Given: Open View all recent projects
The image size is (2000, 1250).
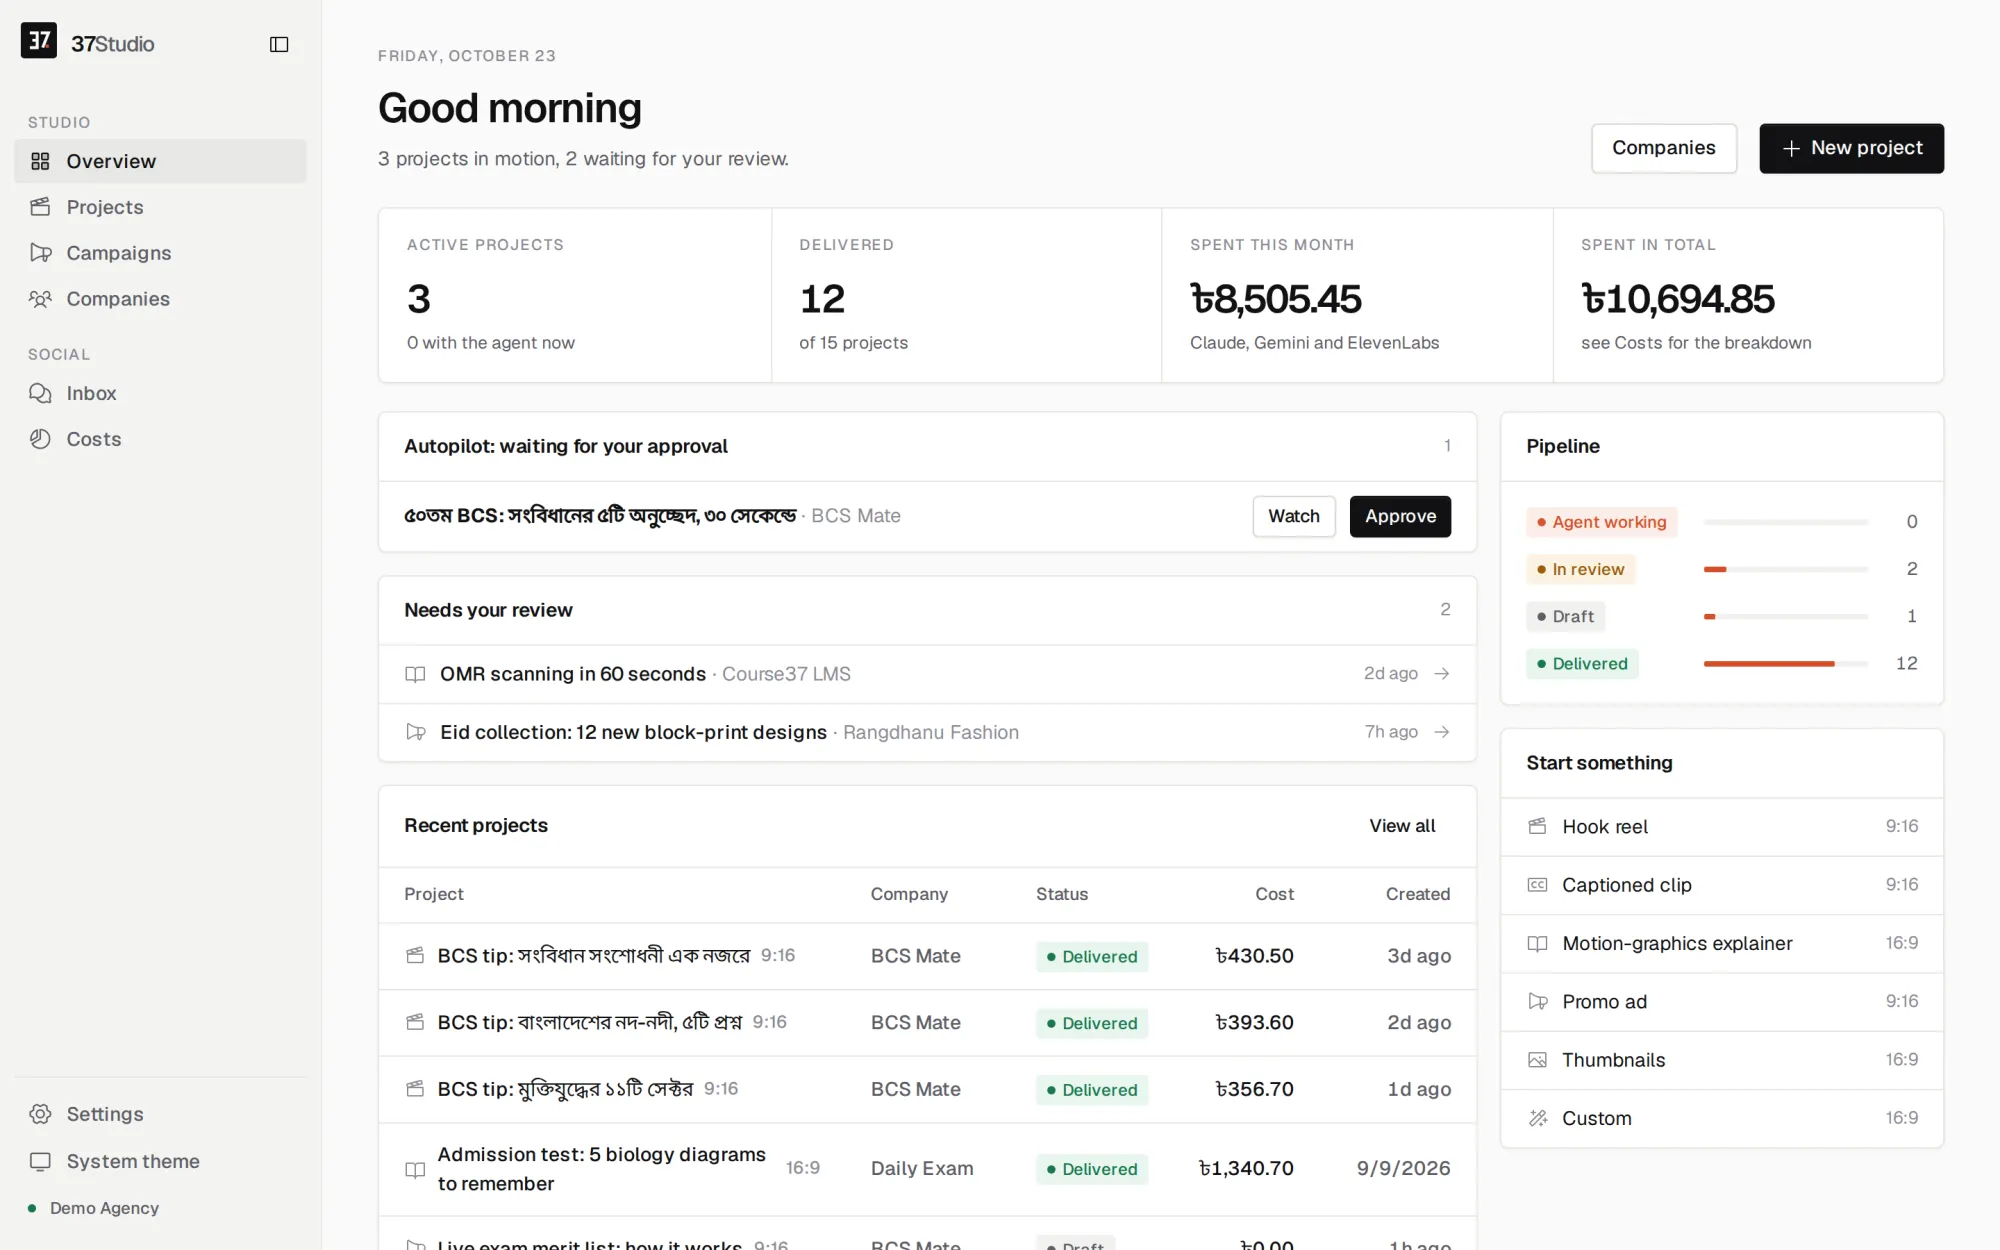Looking at the screenshot, I should pyautogui.click(x=1402, y=826).
